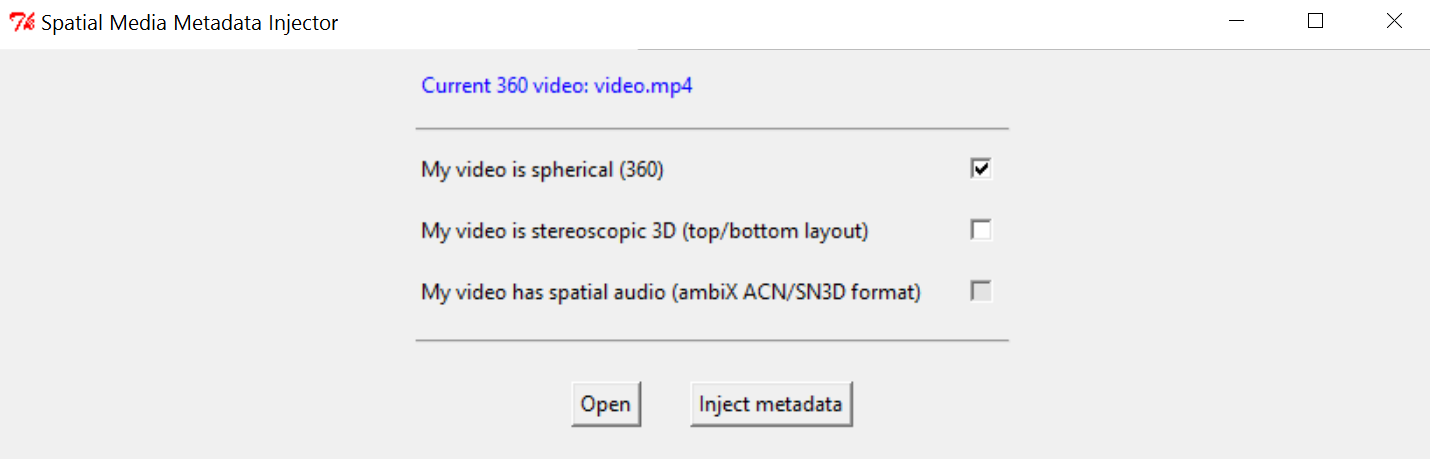Click the window title "Spatial Media Metadata Injector"
1430x459 pixels.
[189, 23]
